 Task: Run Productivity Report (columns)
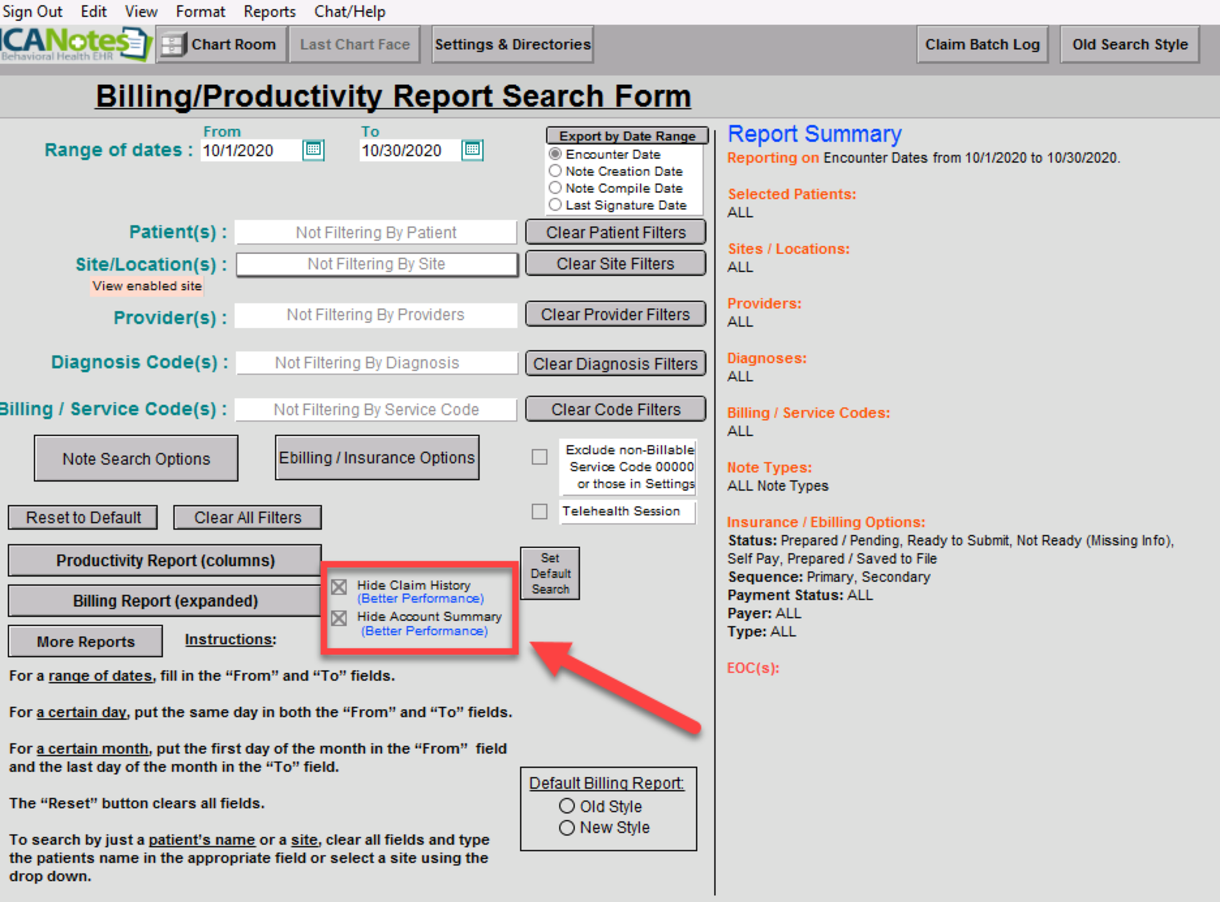point(165,560)
